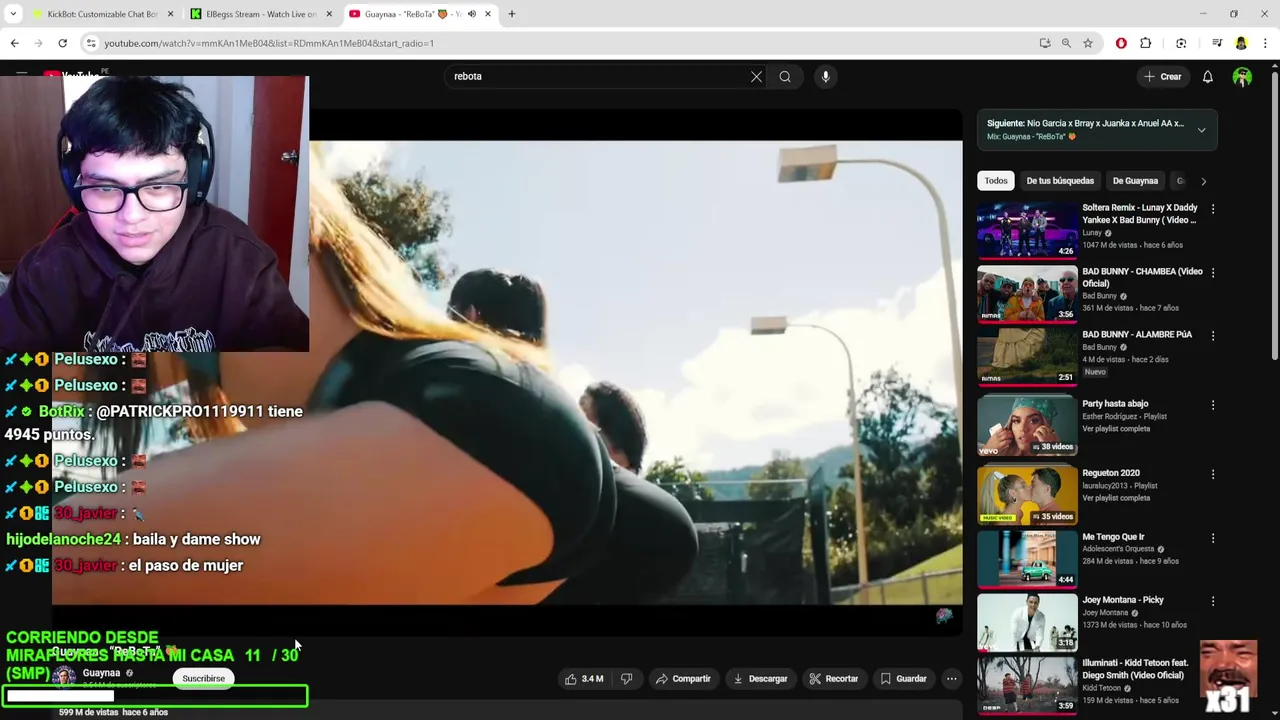Image resolution: width=1280 pixels, height=720 pixels.
Task: Open Illuminati Kidd Tetoon thumbnail
Action: [1027, 685]
